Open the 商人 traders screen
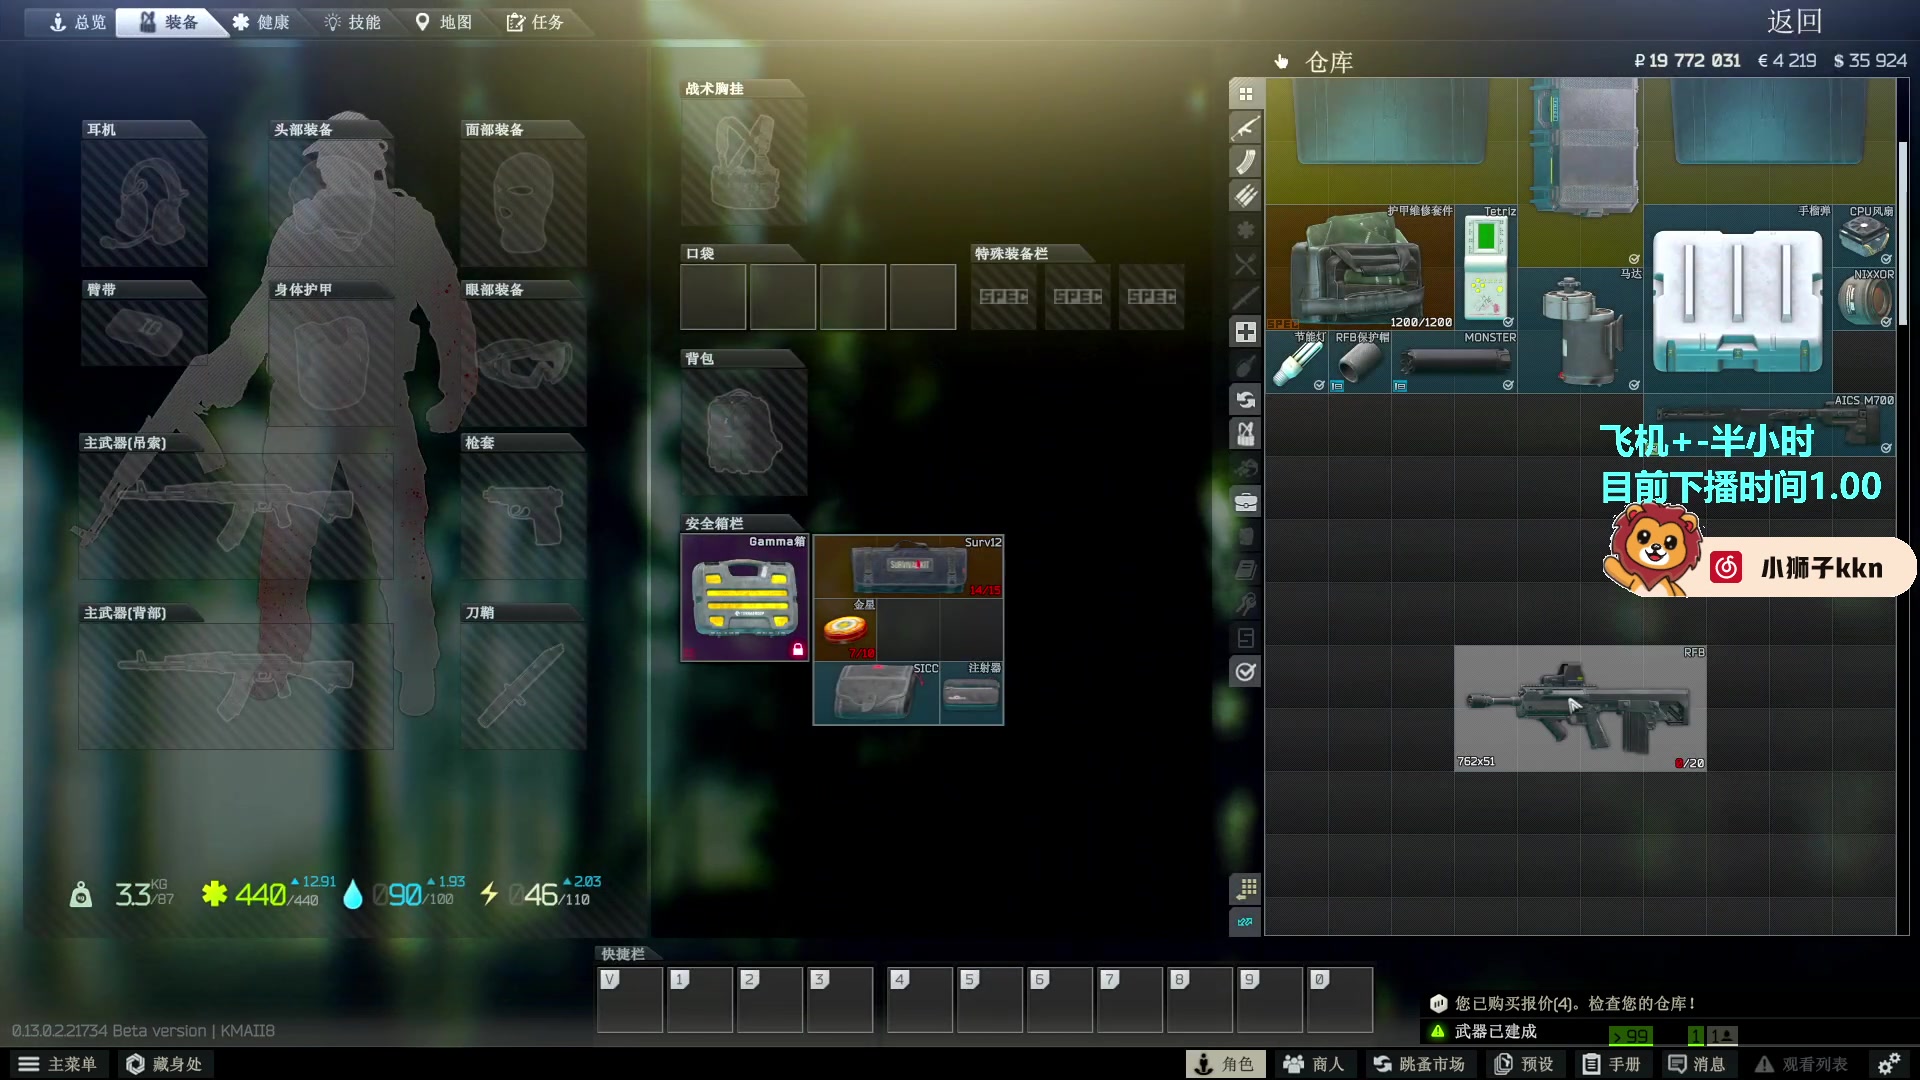Image resolution: width=1920 pixels, height=1080 pixels. coord(1314,1064)
